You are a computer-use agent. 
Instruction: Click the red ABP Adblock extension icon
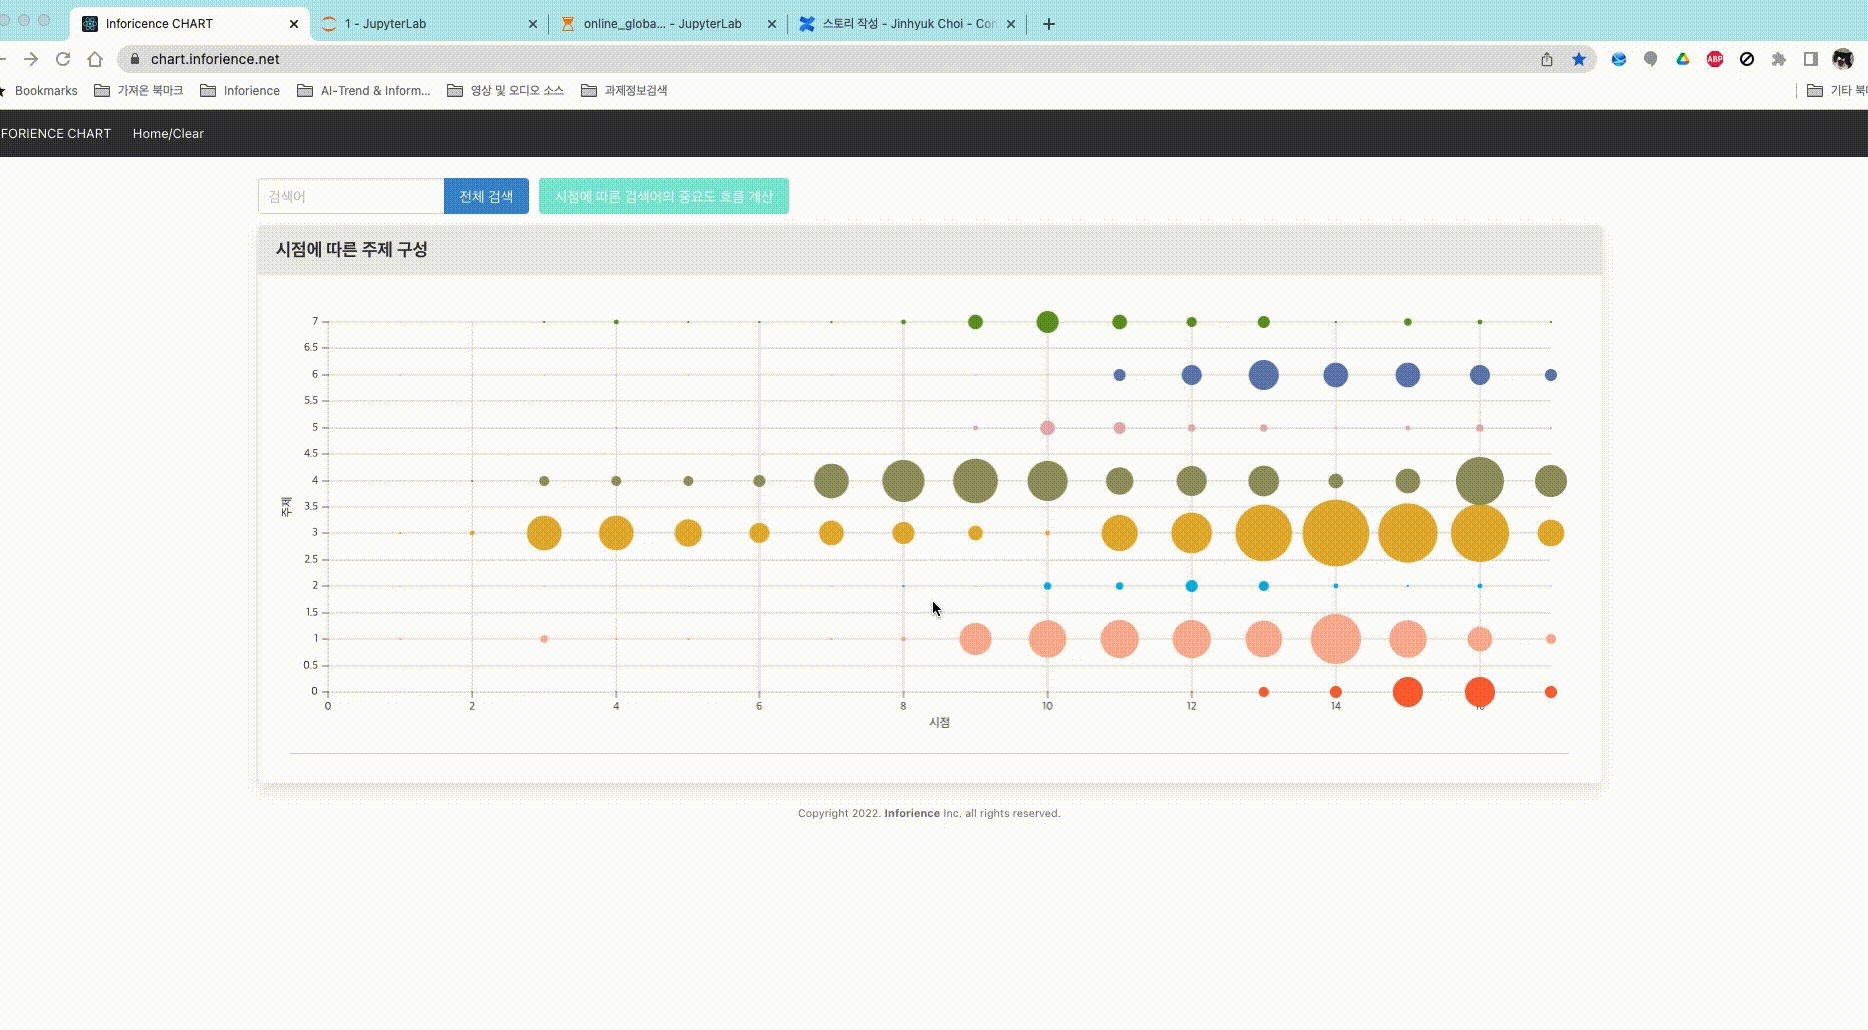(x=1715, y=59)
